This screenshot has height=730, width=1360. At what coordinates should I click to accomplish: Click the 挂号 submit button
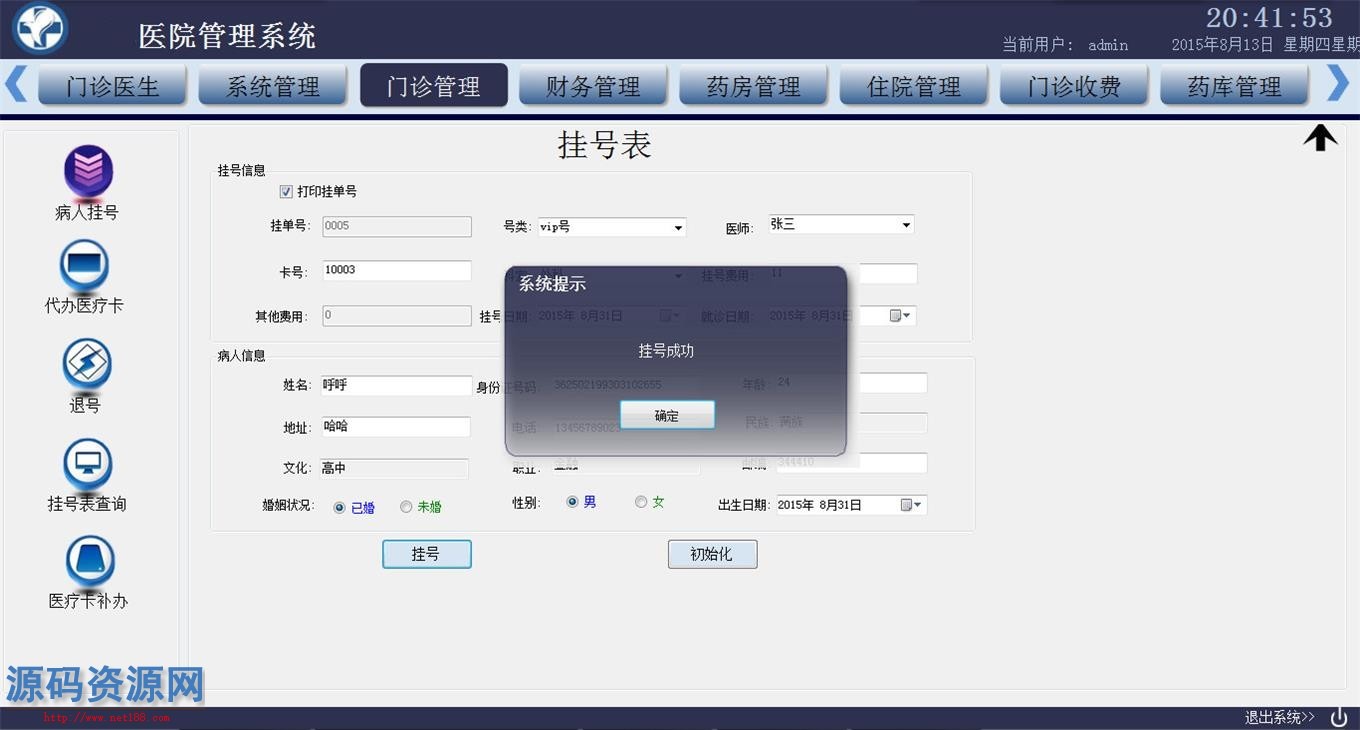click(x=427, y=554)
